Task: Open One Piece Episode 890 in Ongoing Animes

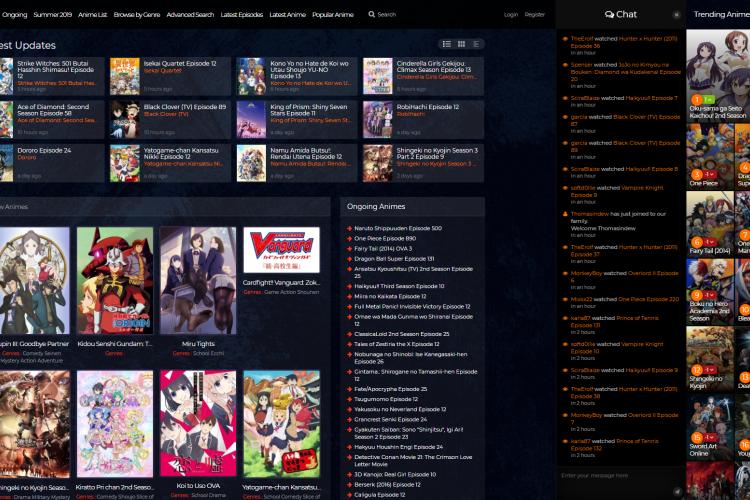Action: click(385, 239)
